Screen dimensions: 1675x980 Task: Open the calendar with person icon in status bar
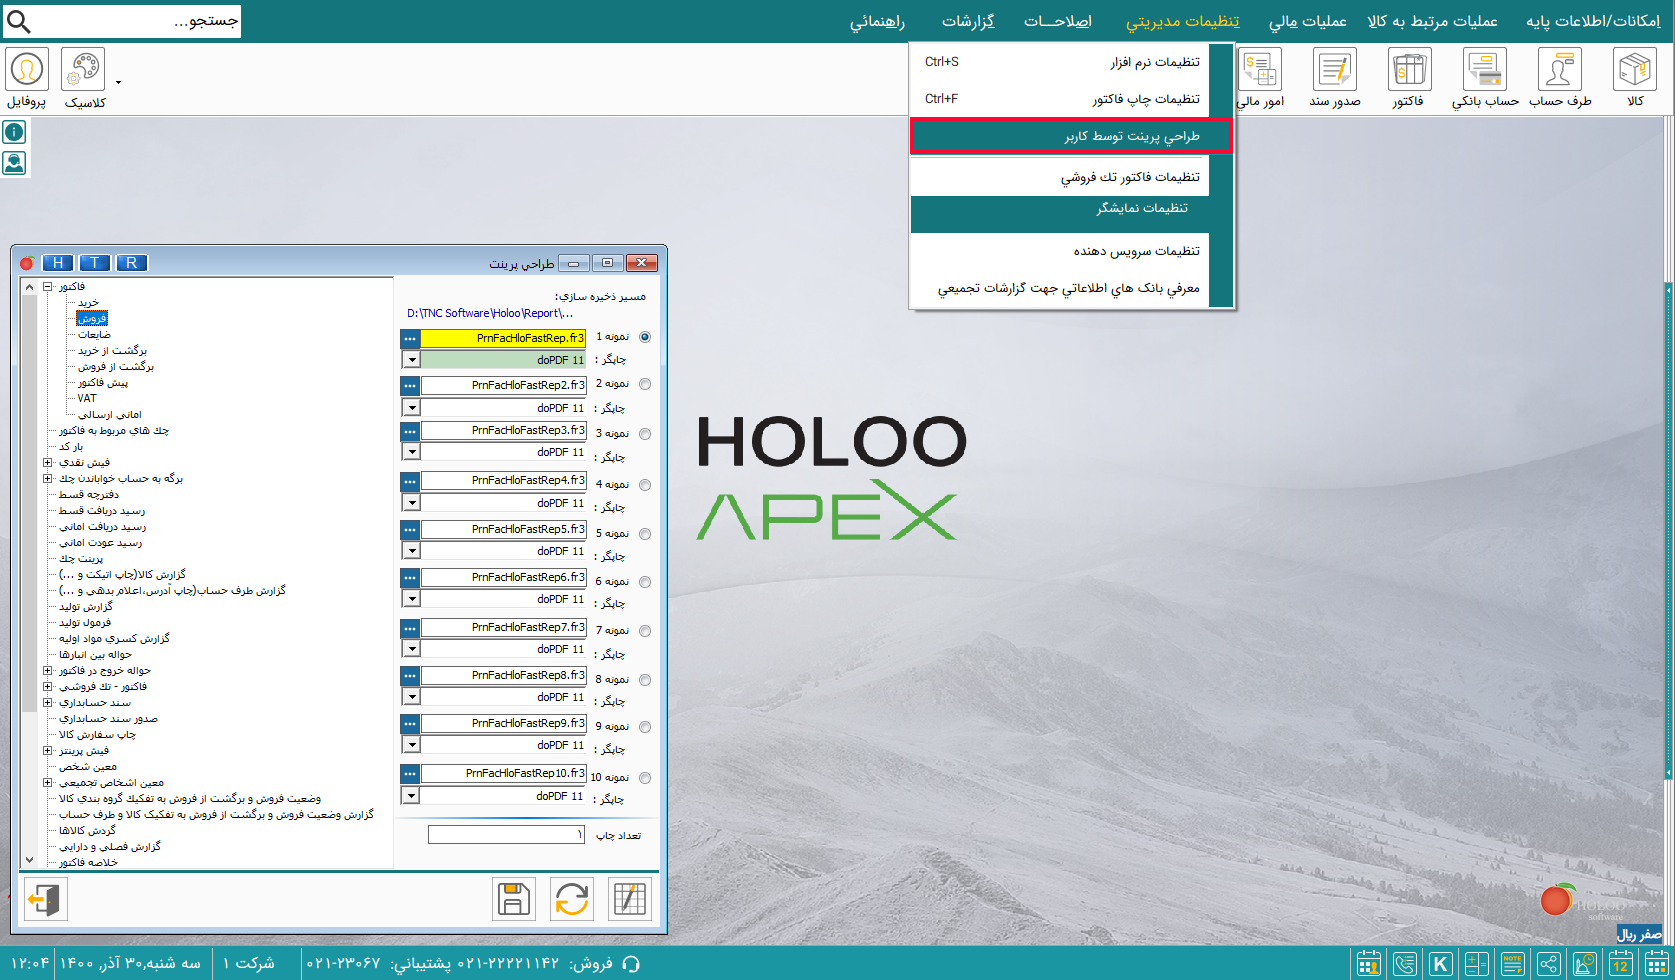(x=1369, y=964)
